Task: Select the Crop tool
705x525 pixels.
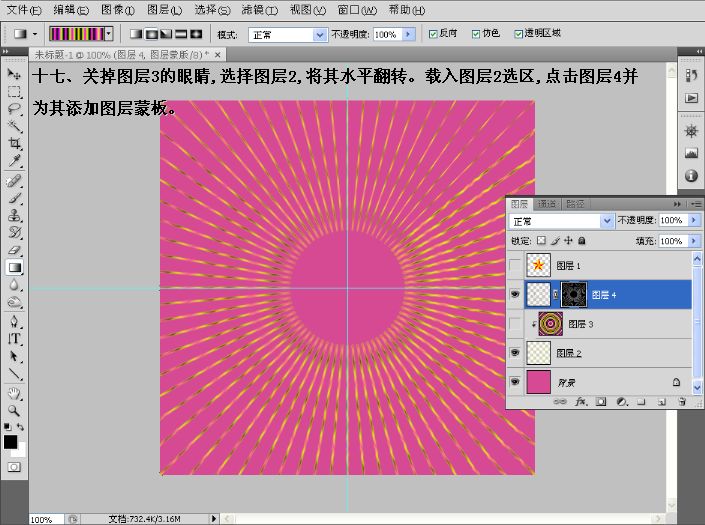Action: coord(14,143)
